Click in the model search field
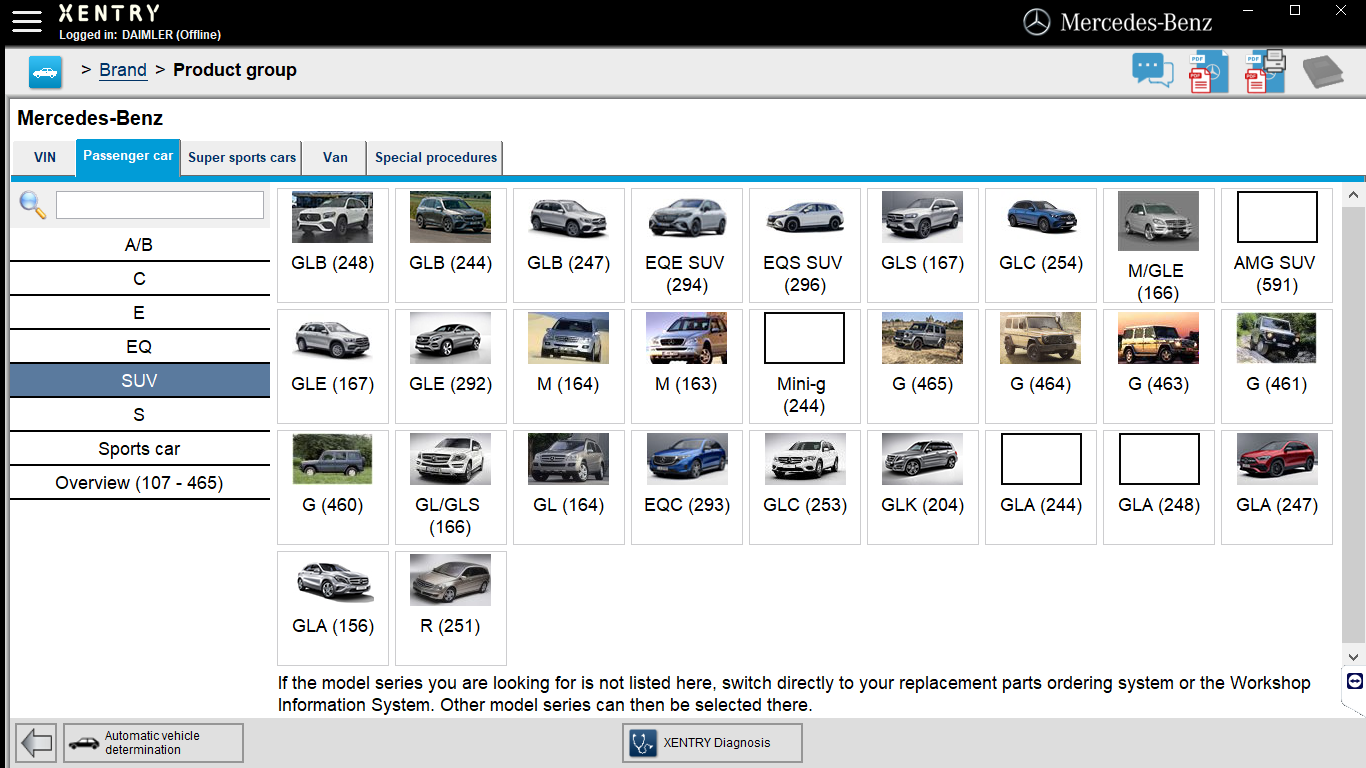This screenshot has height=768, width=1366. (x=160, y=205)
